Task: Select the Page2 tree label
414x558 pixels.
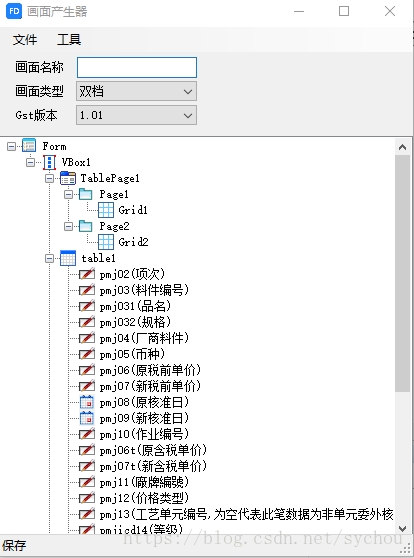Action: pyautogui.click(x=114, y=226)
